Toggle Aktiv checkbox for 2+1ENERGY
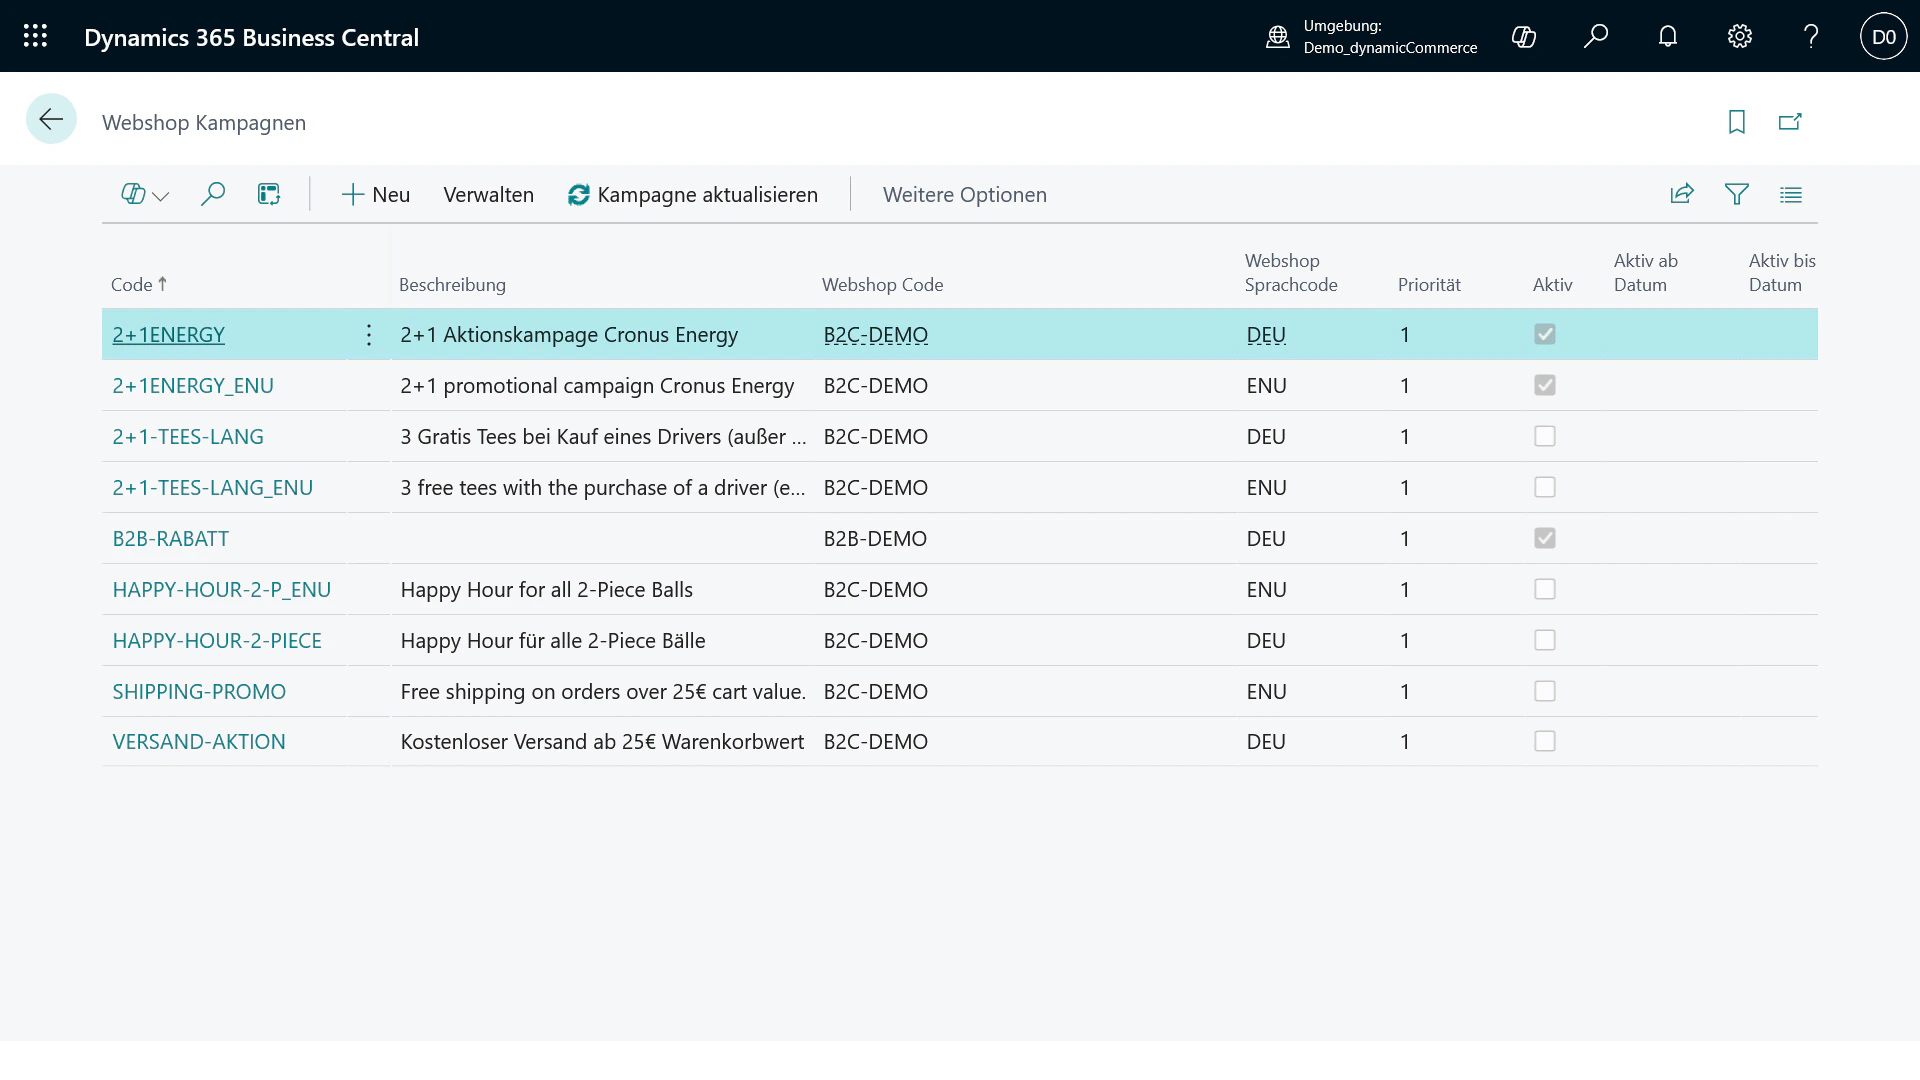Viewport: 1920px width, 1080px height. pos(1545,334)
